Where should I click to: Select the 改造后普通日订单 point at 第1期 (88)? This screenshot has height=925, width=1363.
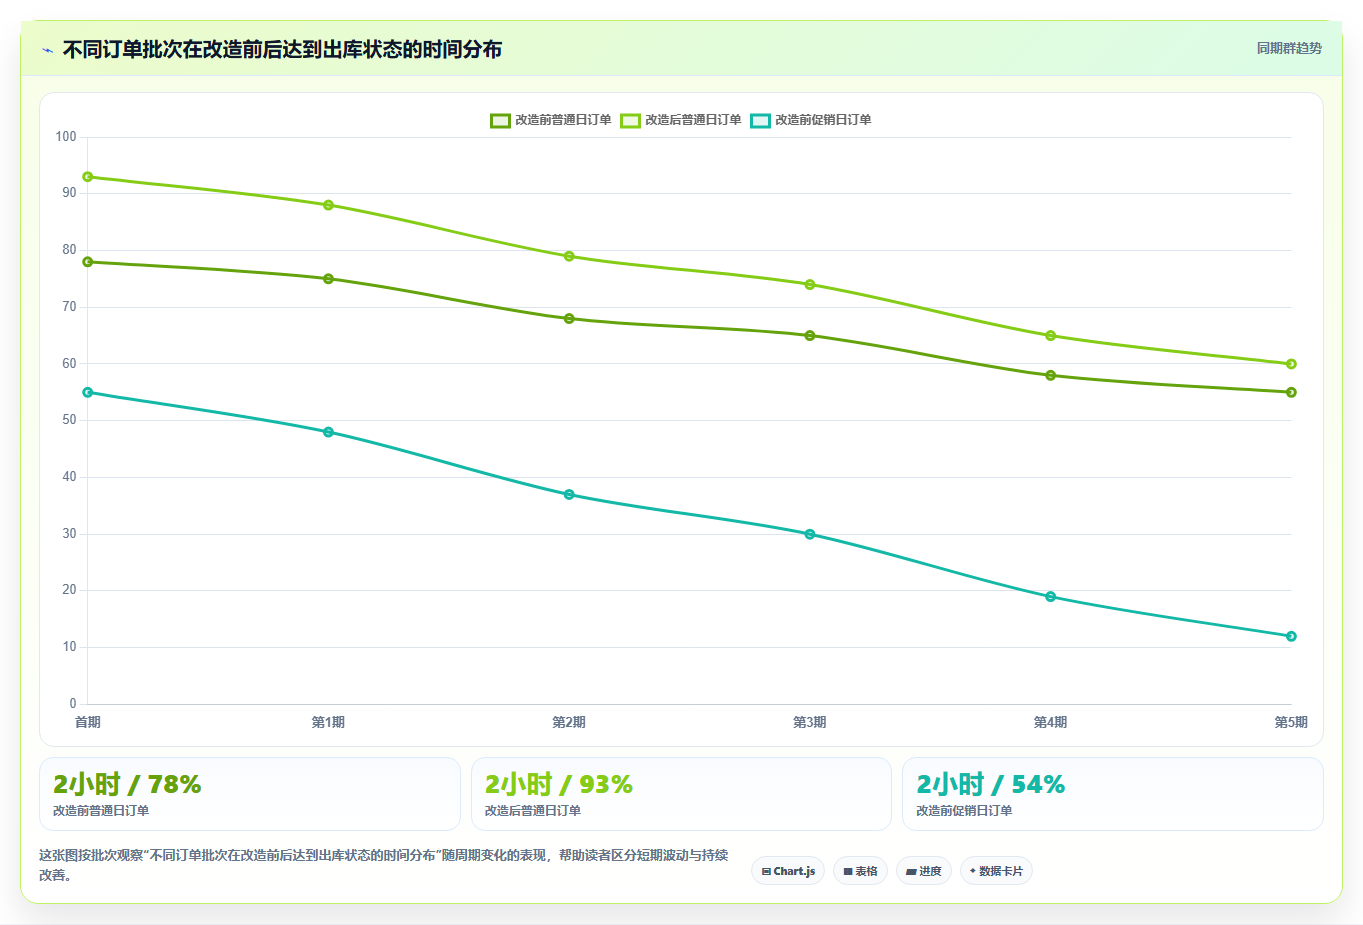pyautogui.click(x=328, y=205)
